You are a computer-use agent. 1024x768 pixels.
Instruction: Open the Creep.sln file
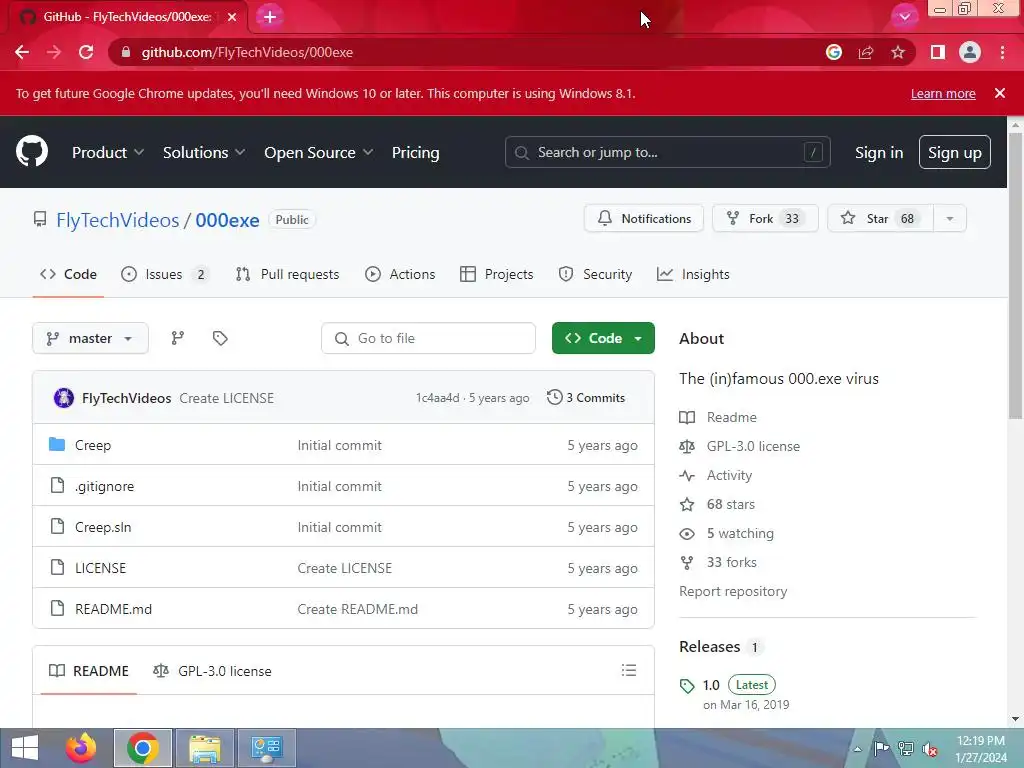coord(103,528)
